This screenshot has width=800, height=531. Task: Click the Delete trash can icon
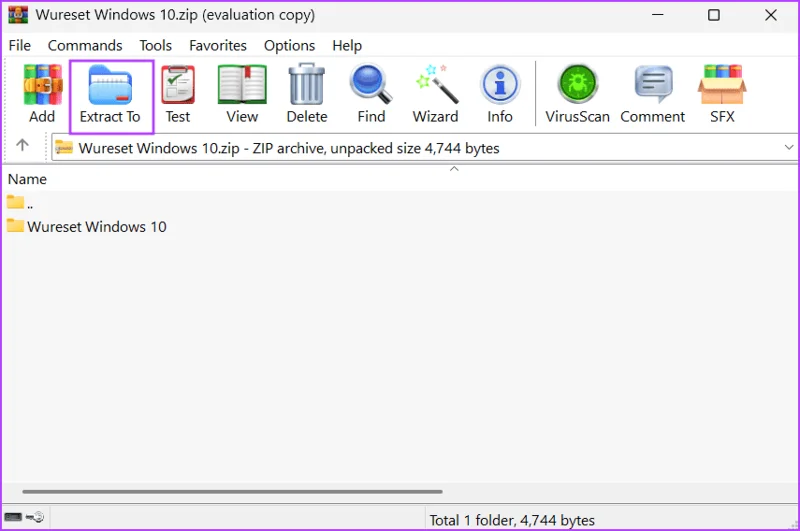pyautogui.click(x=307, y=94)
